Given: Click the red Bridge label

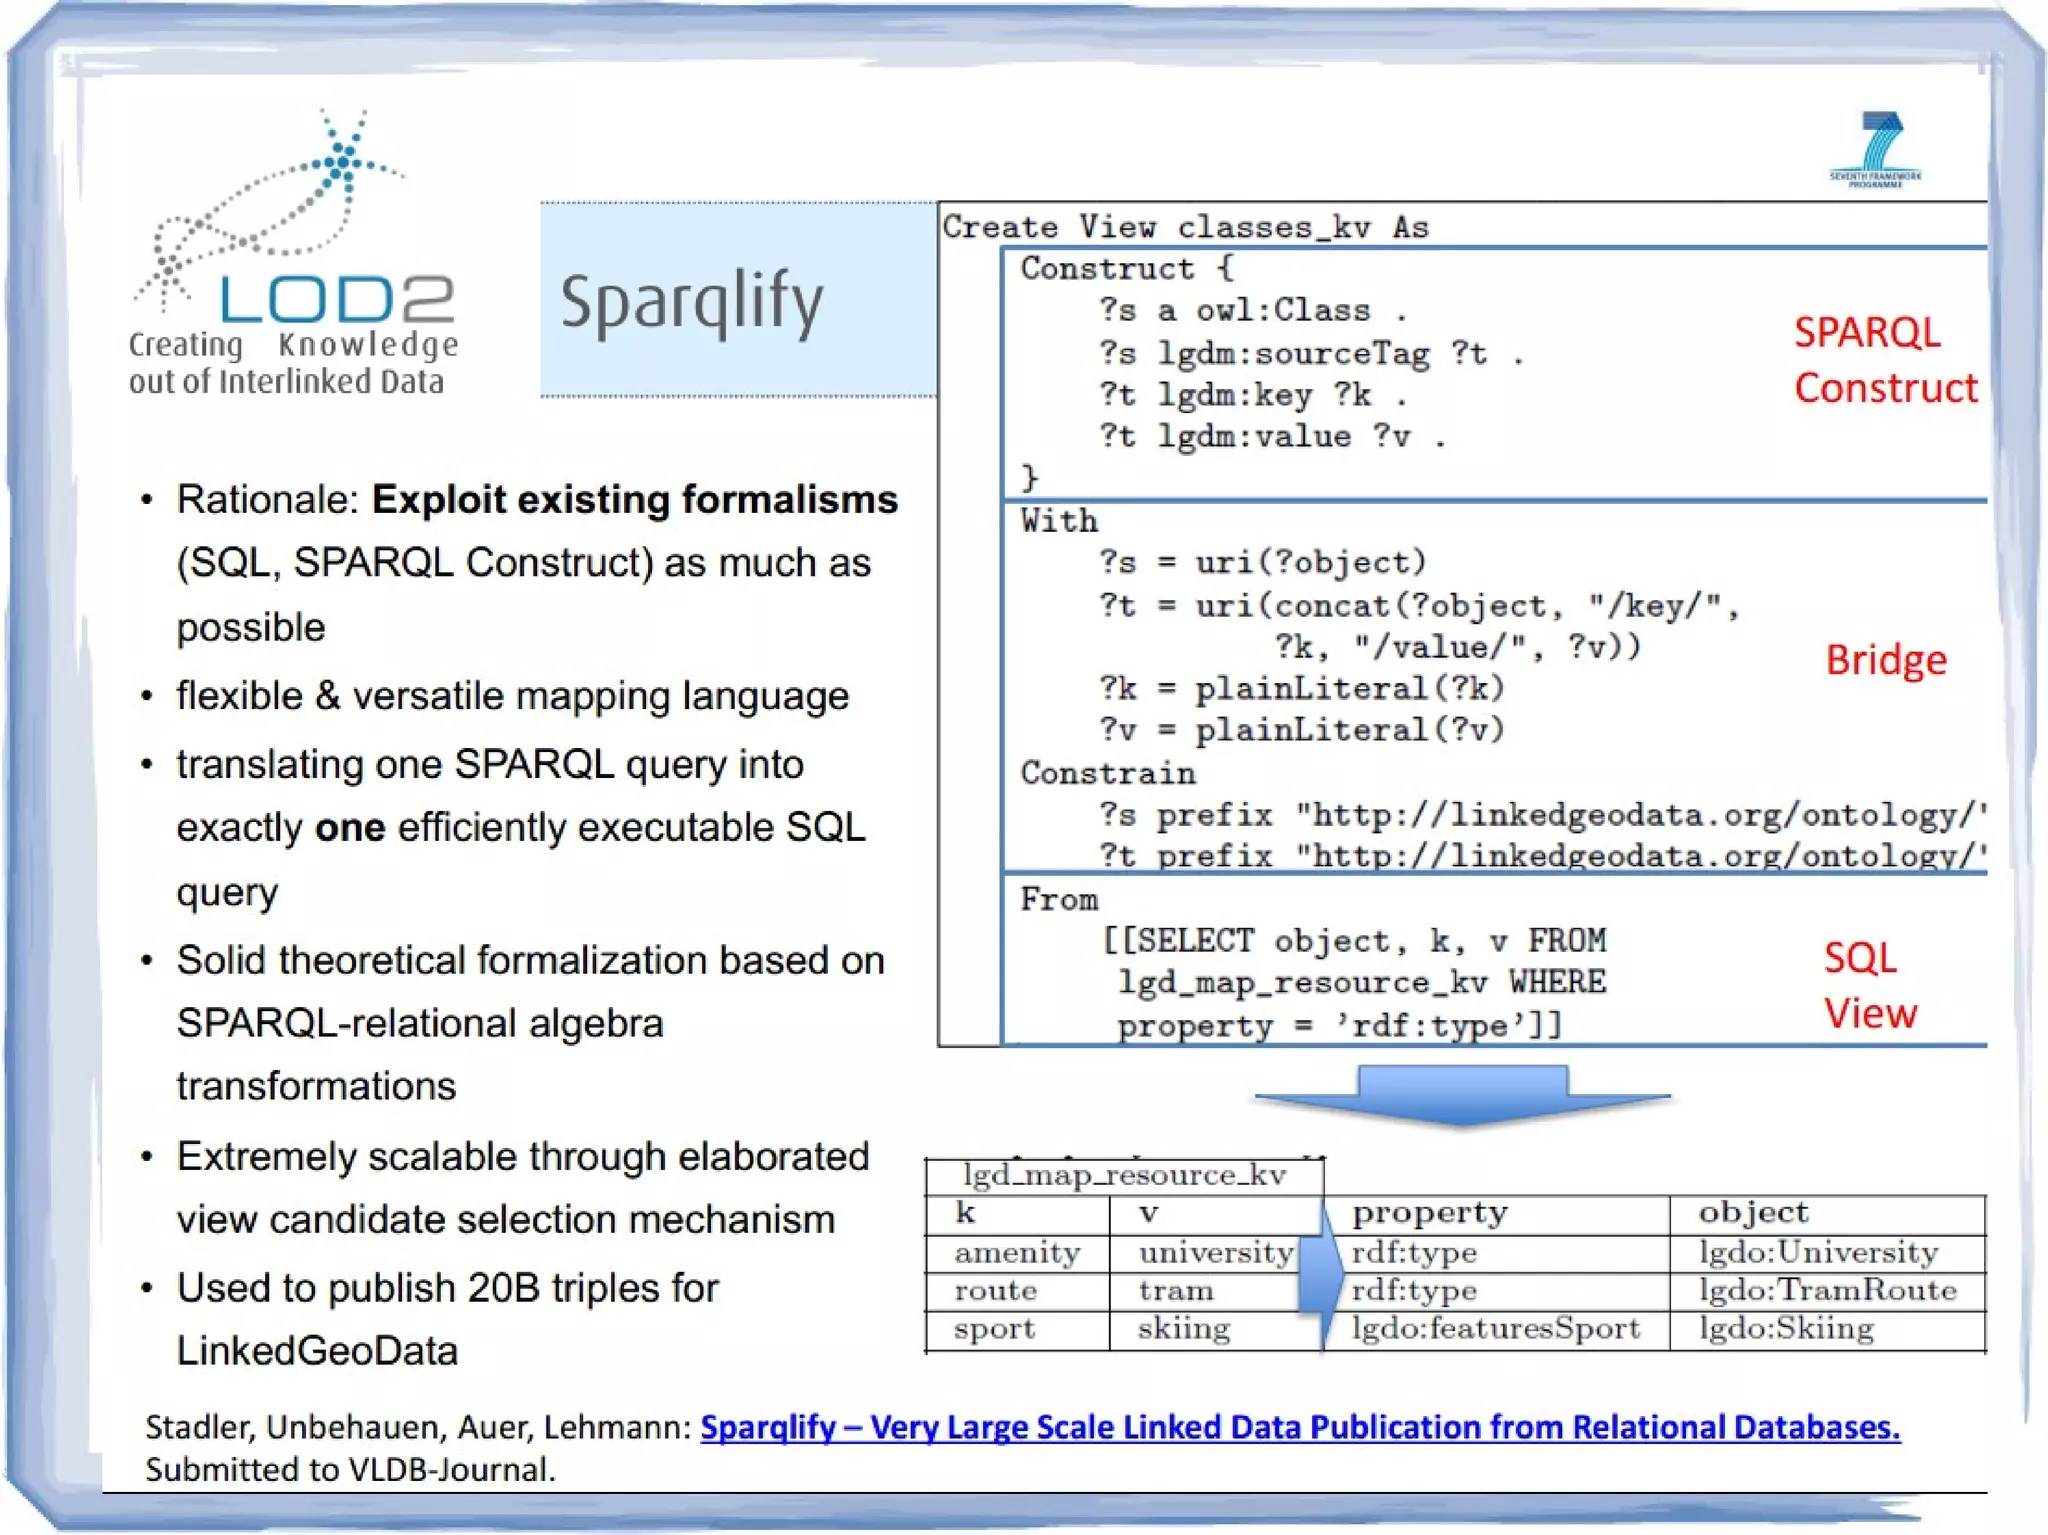Looking at the screenshot, I should 1885,660.
